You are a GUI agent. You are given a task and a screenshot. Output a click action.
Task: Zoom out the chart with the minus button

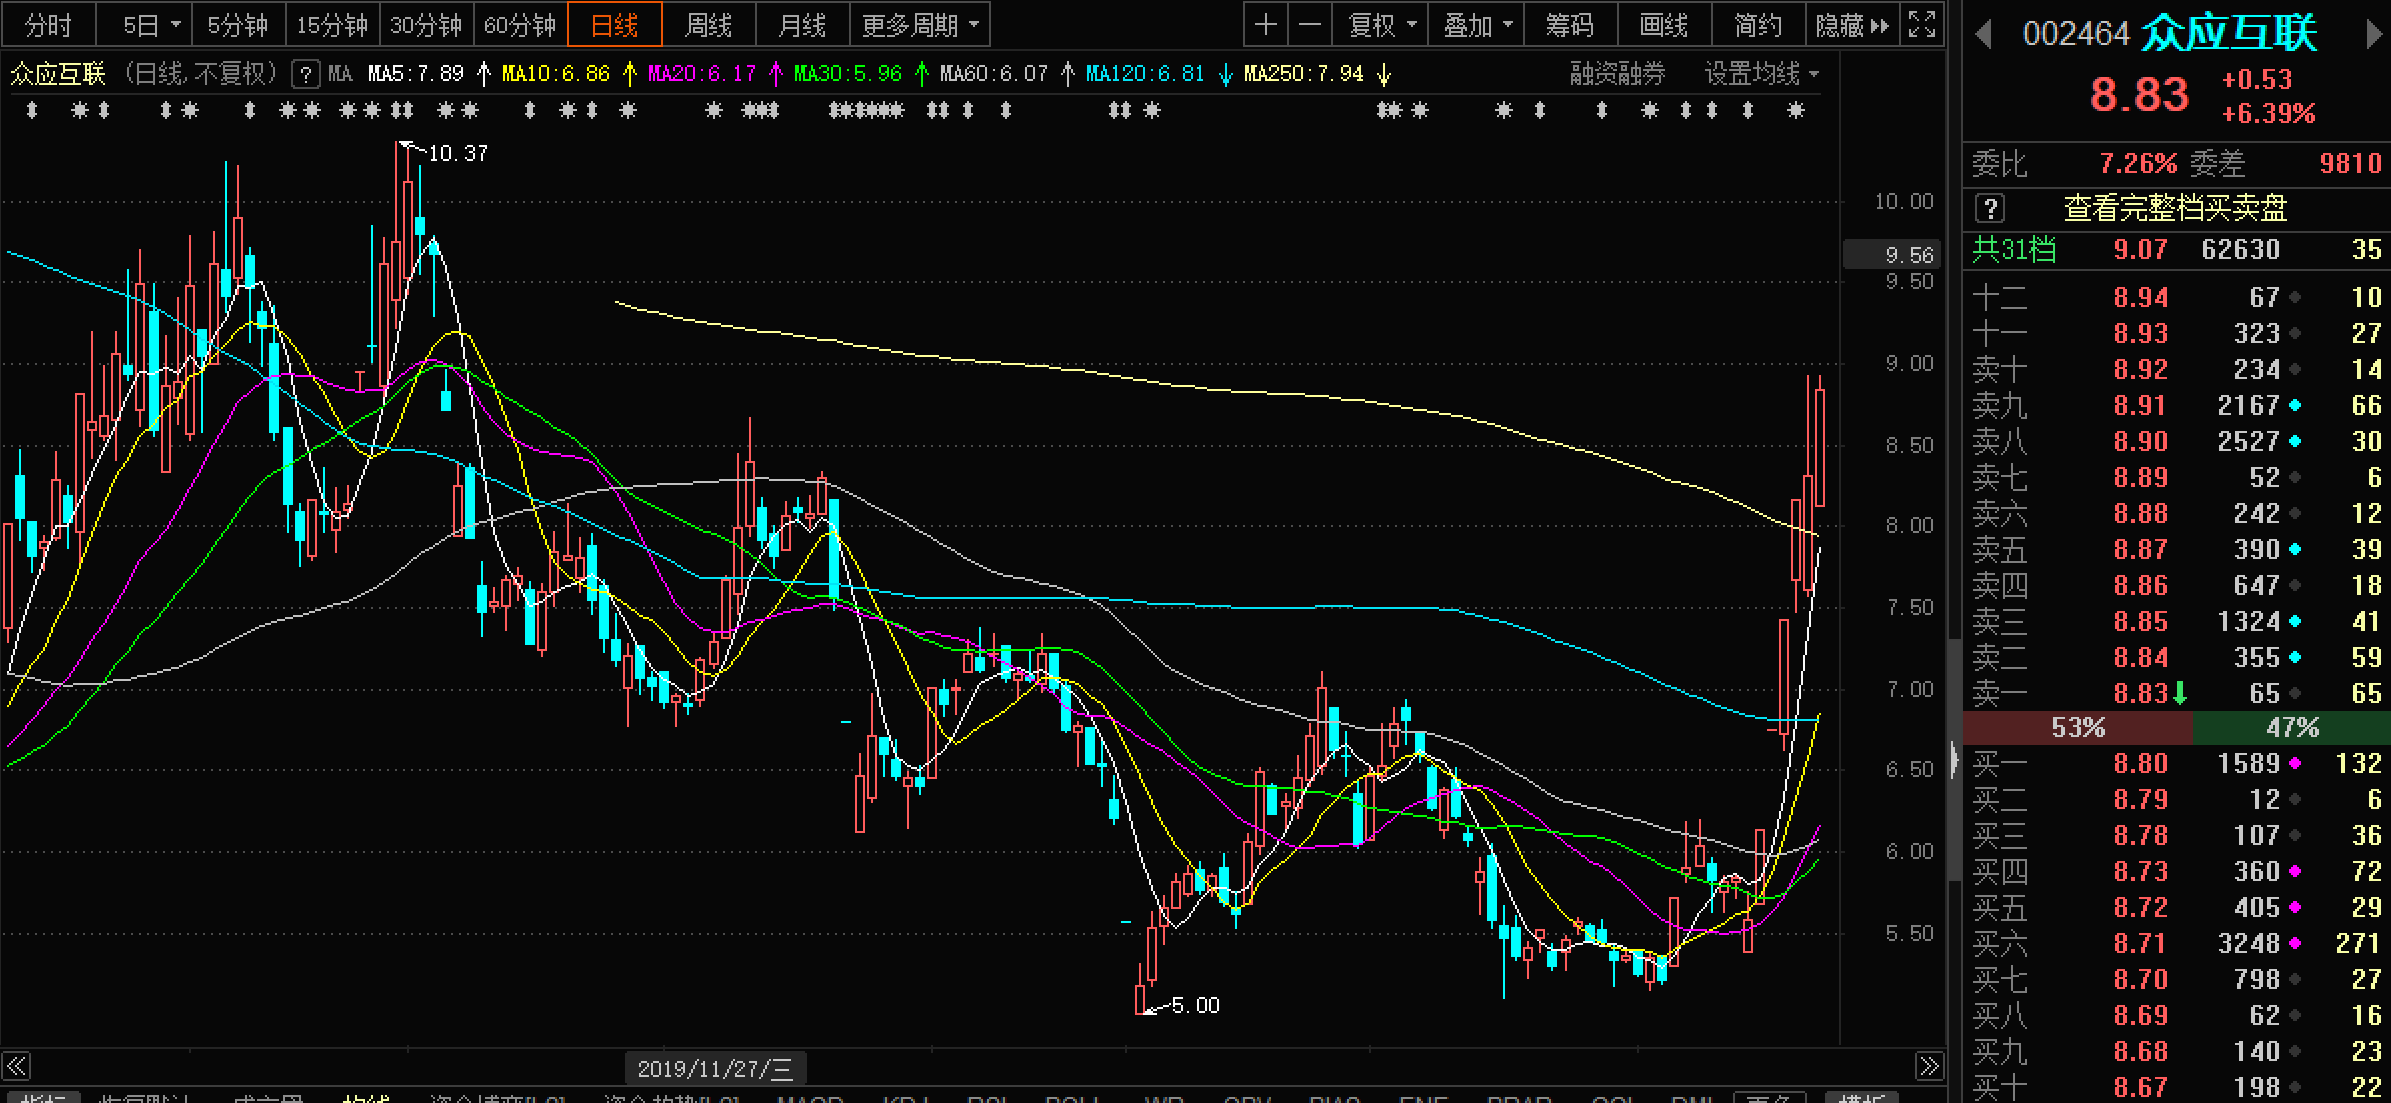pyautogui.click(x=1310, y=25)
